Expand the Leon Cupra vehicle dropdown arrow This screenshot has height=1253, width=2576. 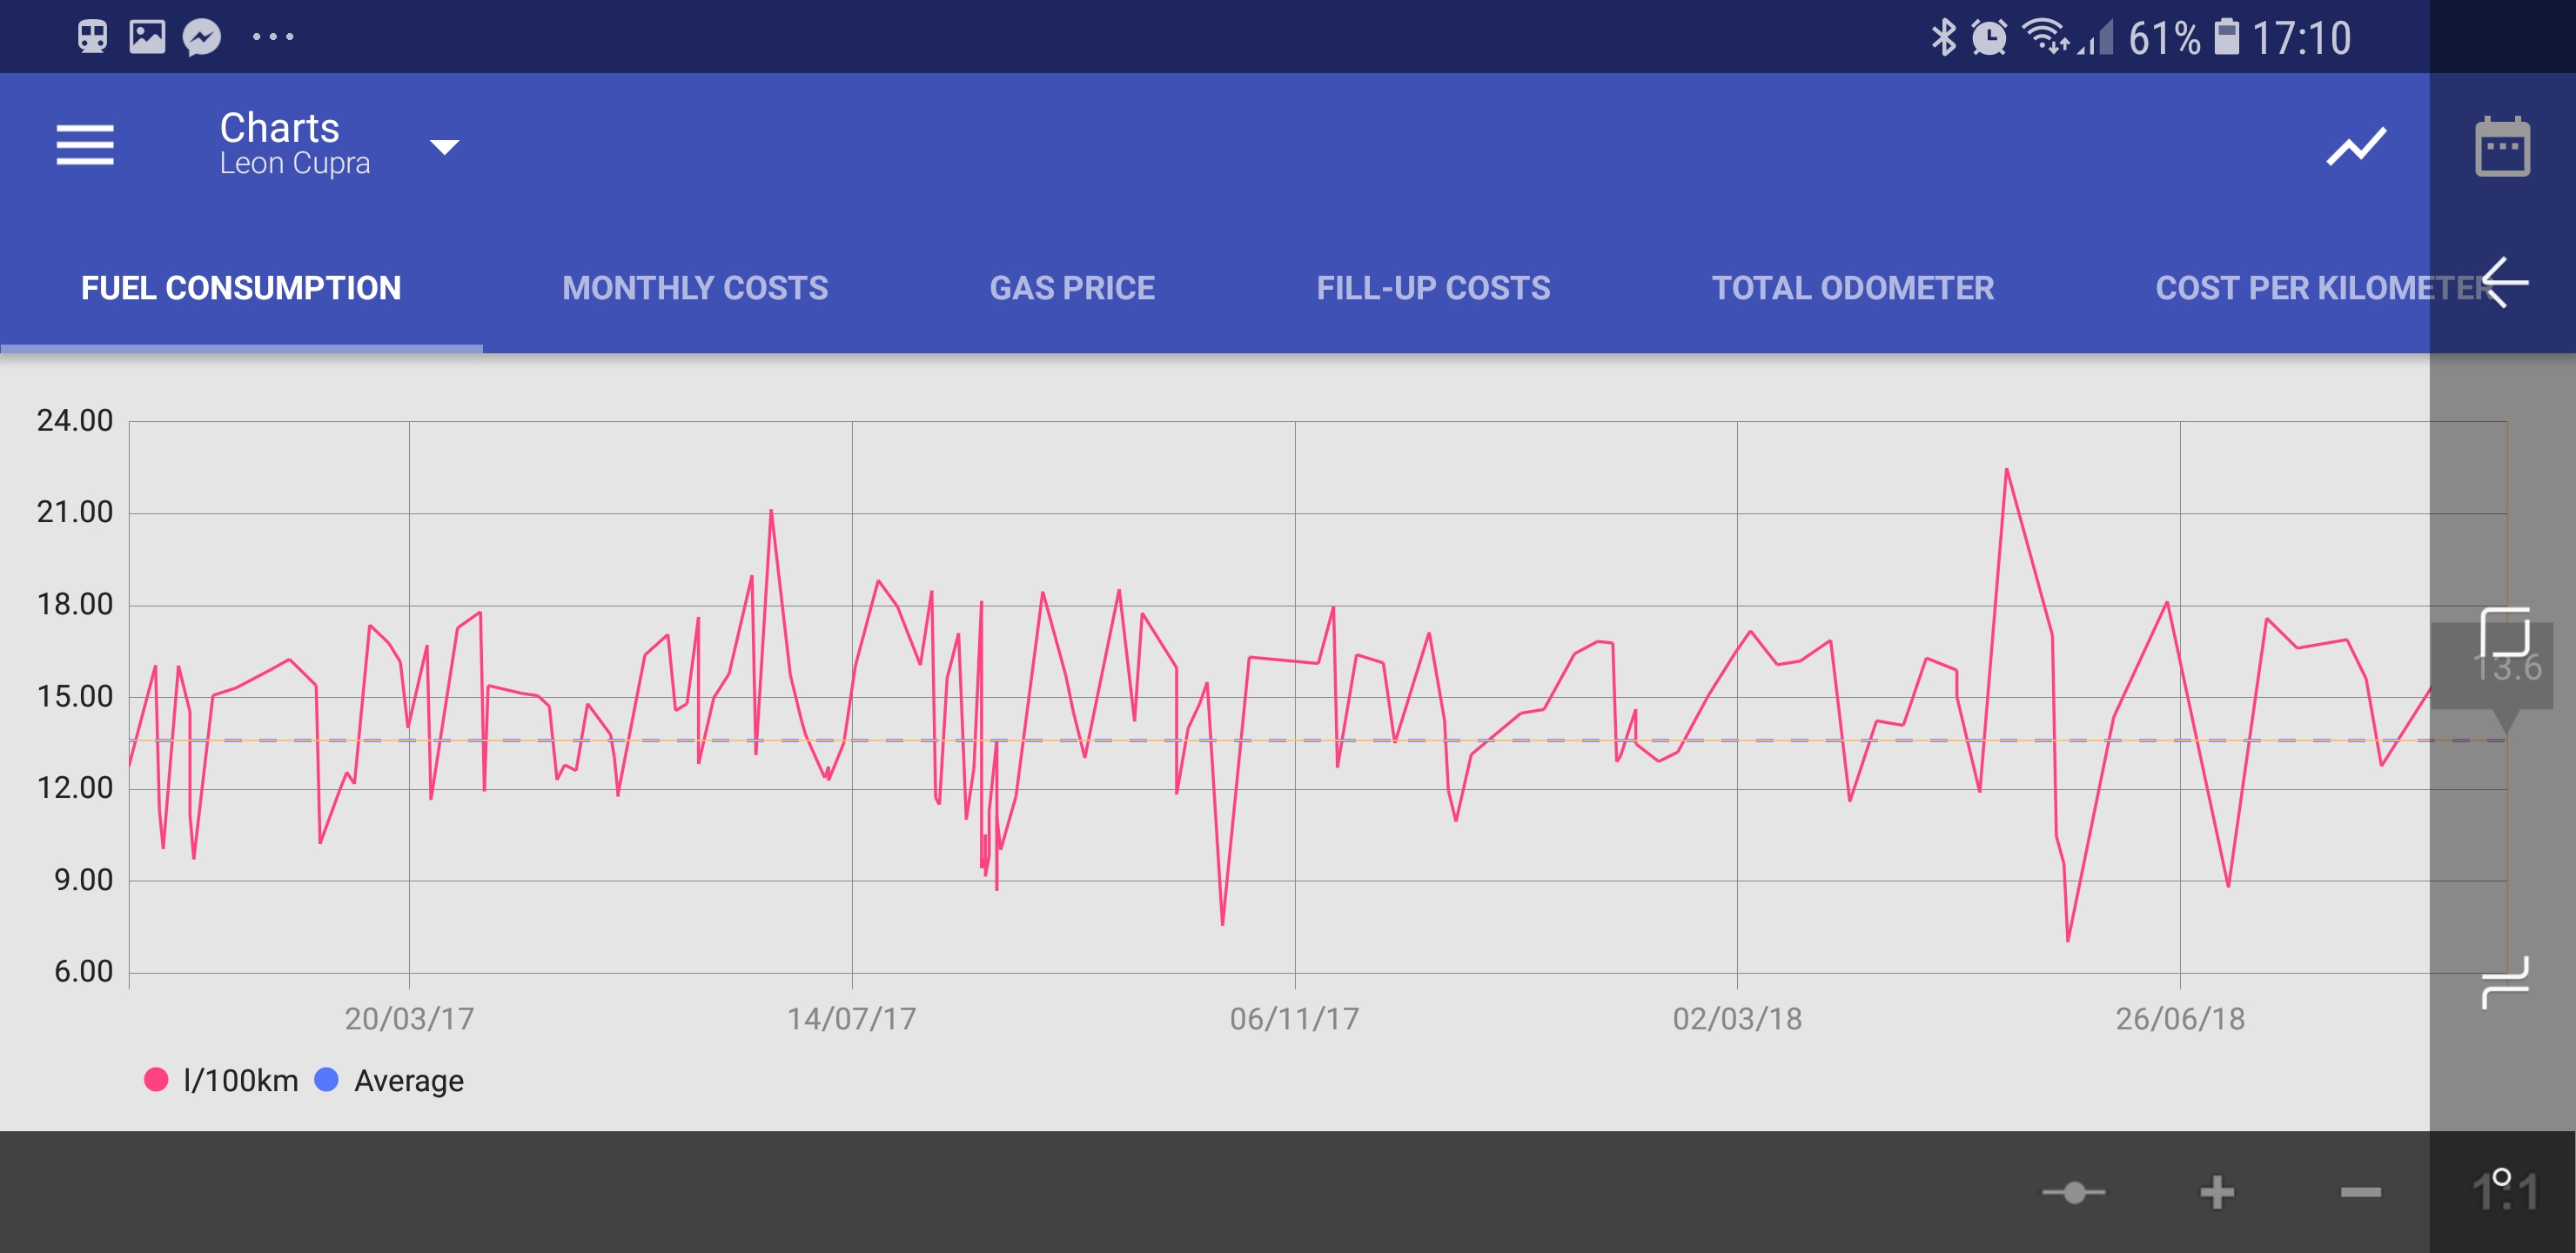[444, 147]
